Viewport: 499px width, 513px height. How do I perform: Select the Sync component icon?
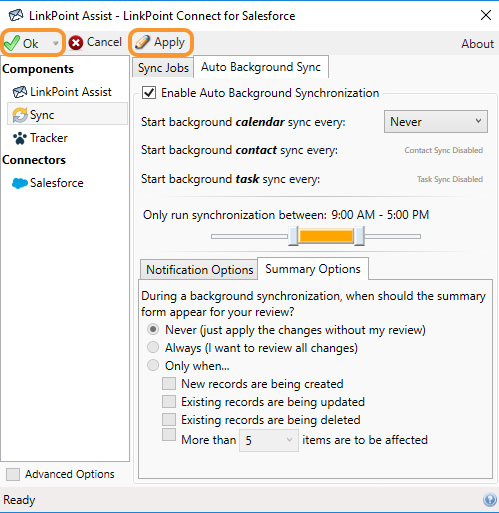[20, 115]
